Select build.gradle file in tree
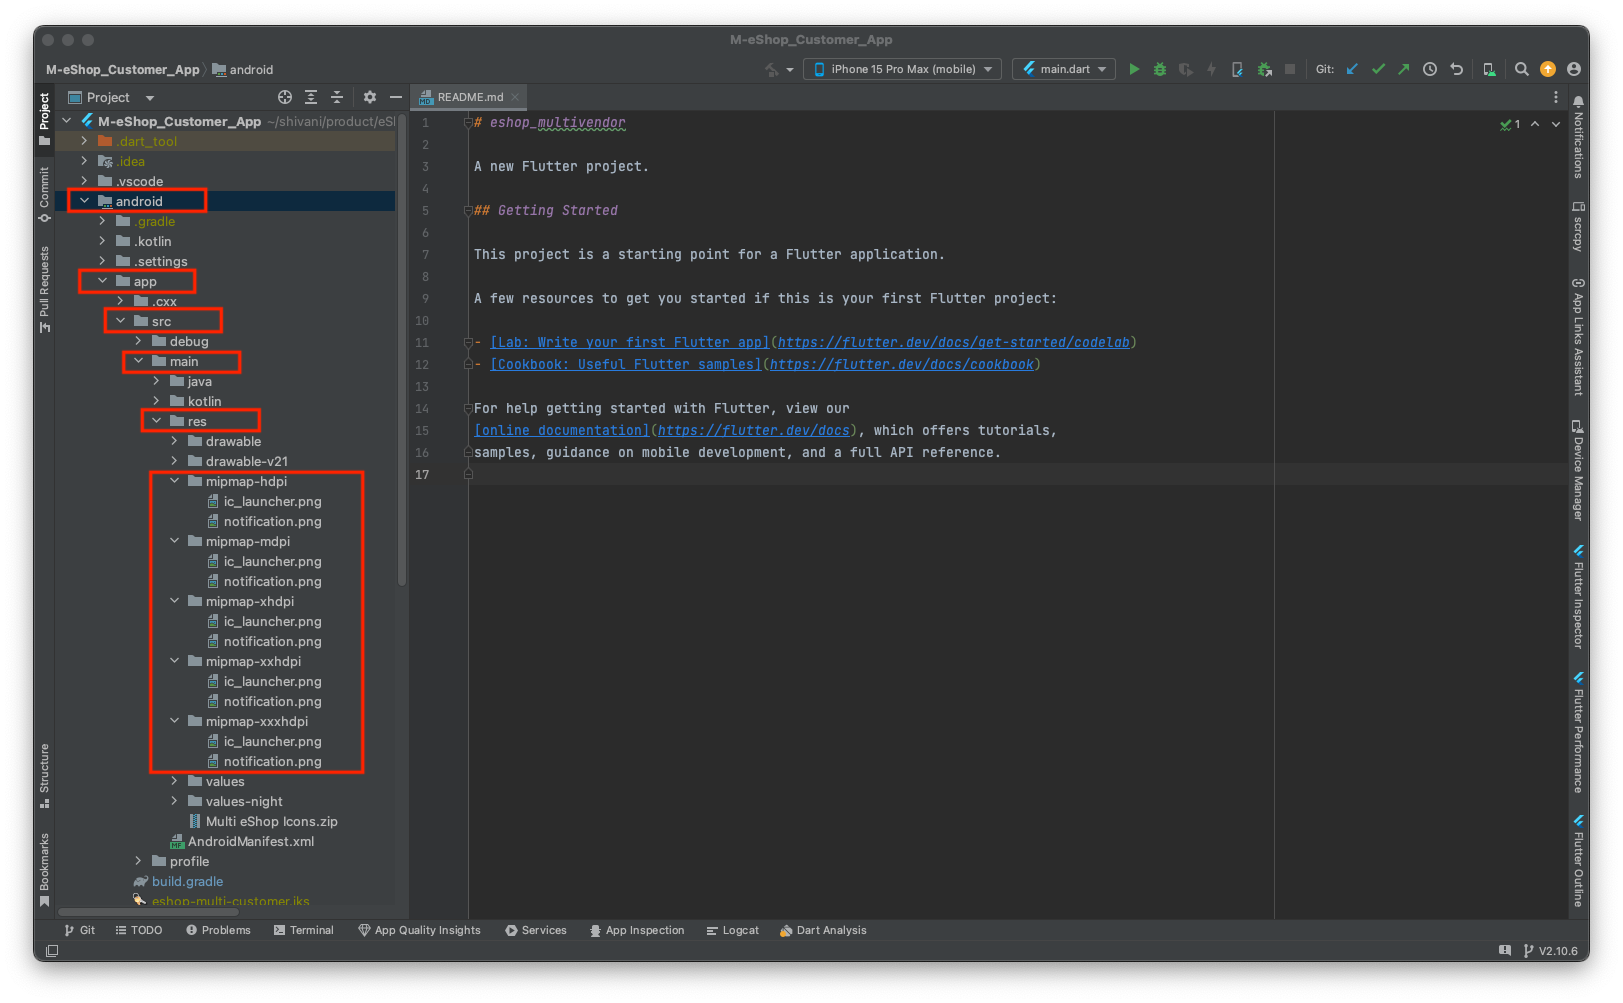 [x=178, y=881]
